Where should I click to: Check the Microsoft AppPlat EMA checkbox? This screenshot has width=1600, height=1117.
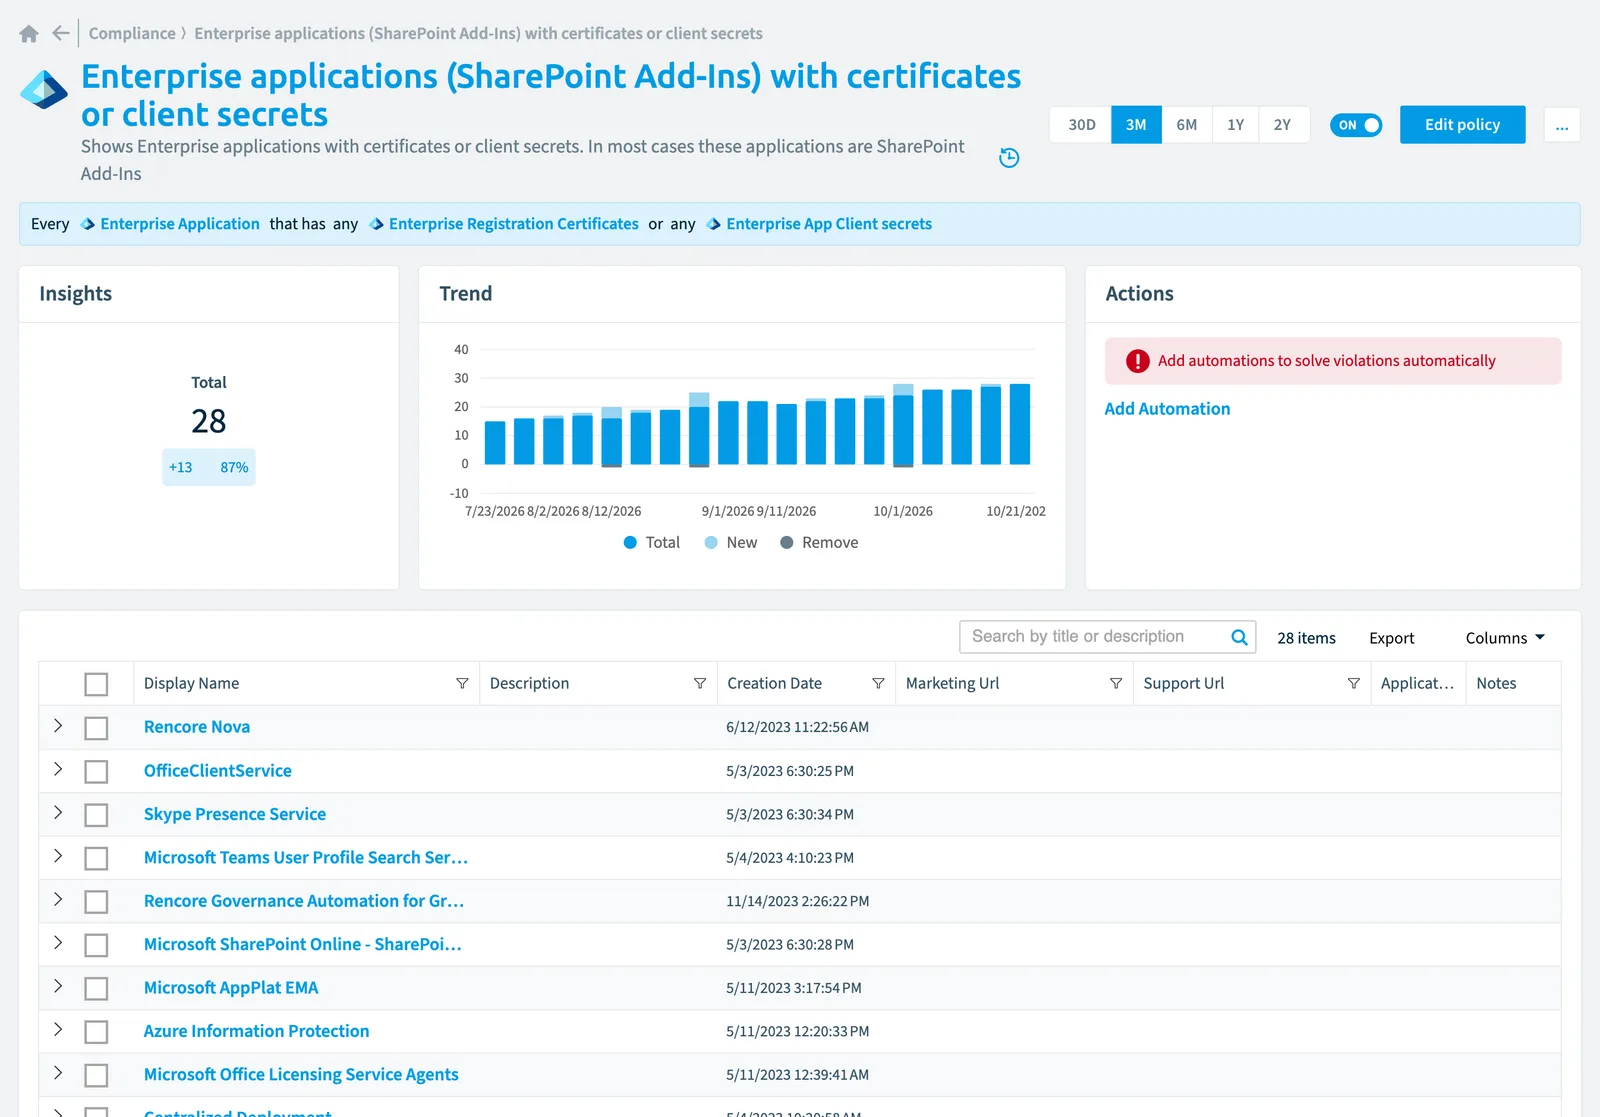point(96,988)
